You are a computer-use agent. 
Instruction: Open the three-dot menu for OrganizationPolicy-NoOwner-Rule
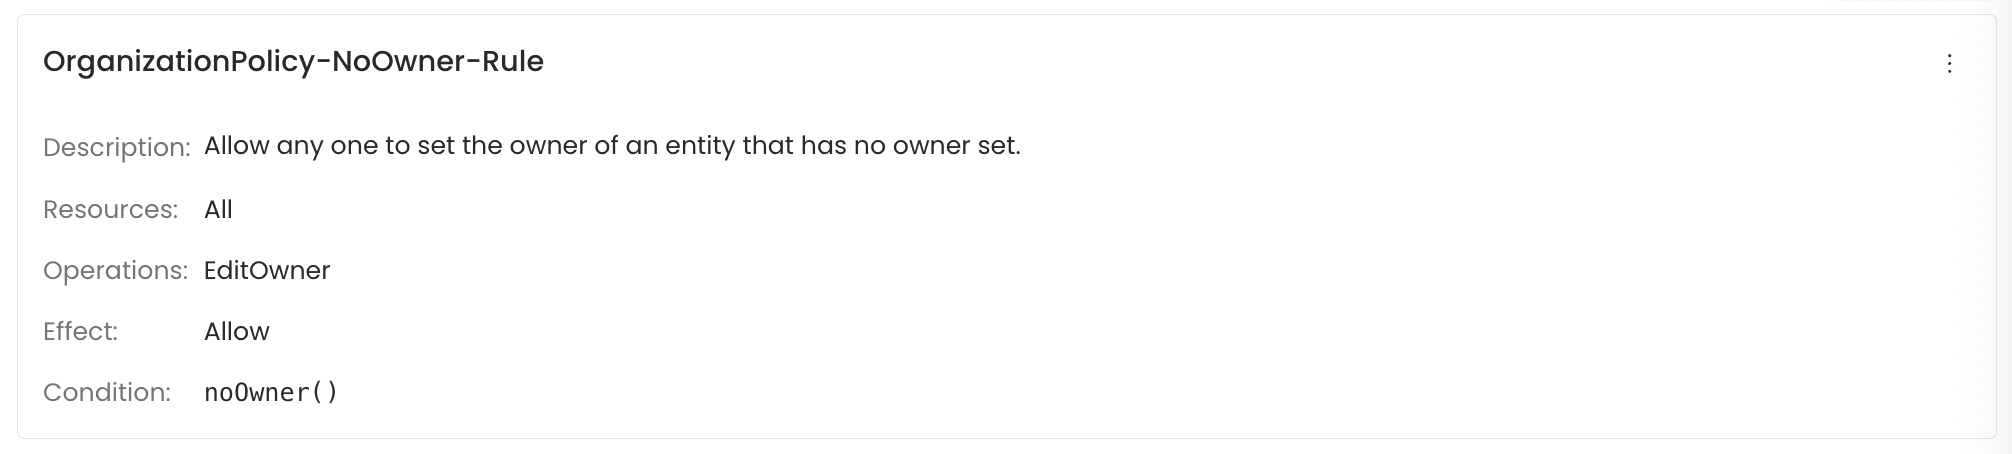pyautogui.click(x=1949, y=64)
